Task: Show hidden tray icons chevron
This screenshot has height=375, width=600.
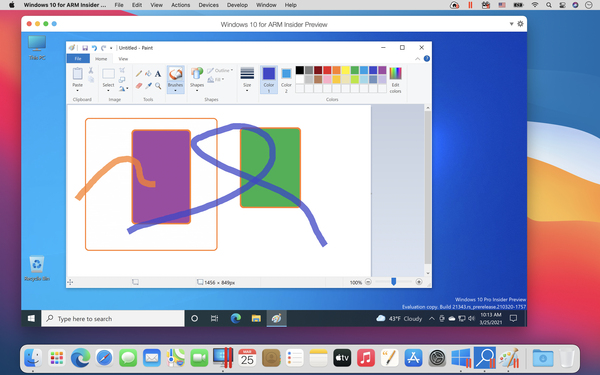Action: (431, 318)
